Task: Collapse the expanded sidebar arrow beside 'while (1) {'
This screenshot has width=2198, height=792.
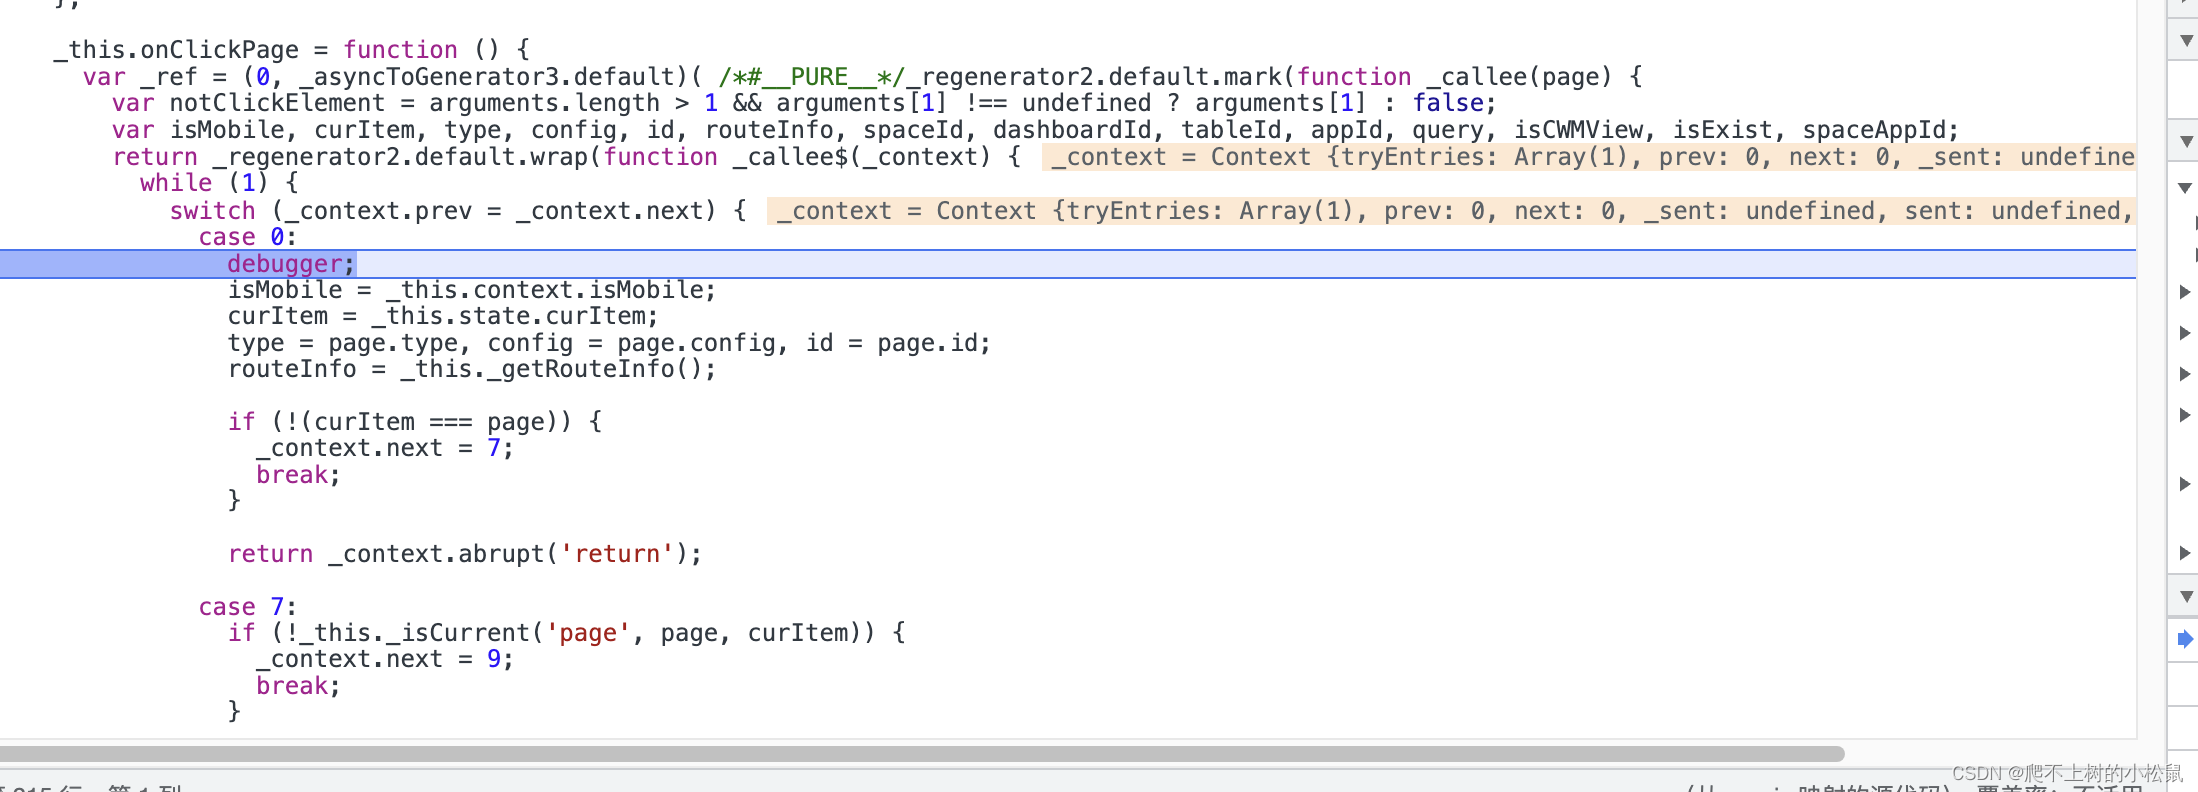Action: [x=2185, y=188]
